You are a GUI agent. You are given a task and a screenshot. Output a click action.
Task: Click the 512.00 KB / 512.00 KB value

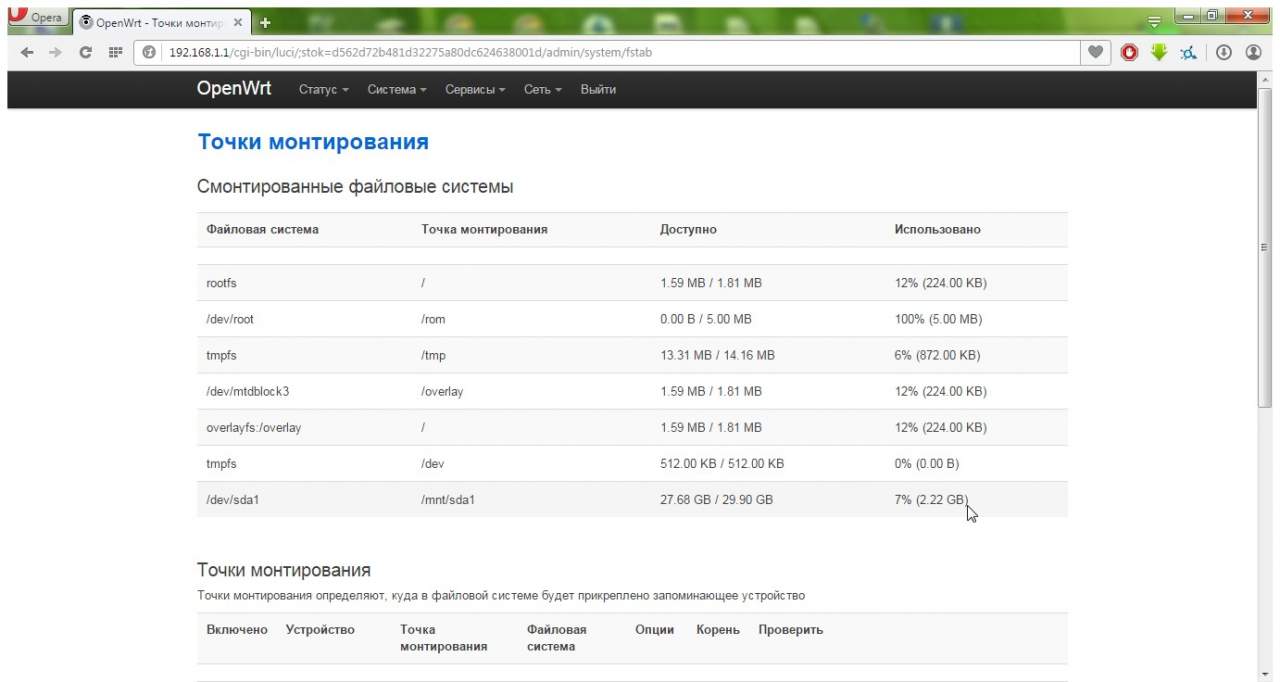(722, 463)
